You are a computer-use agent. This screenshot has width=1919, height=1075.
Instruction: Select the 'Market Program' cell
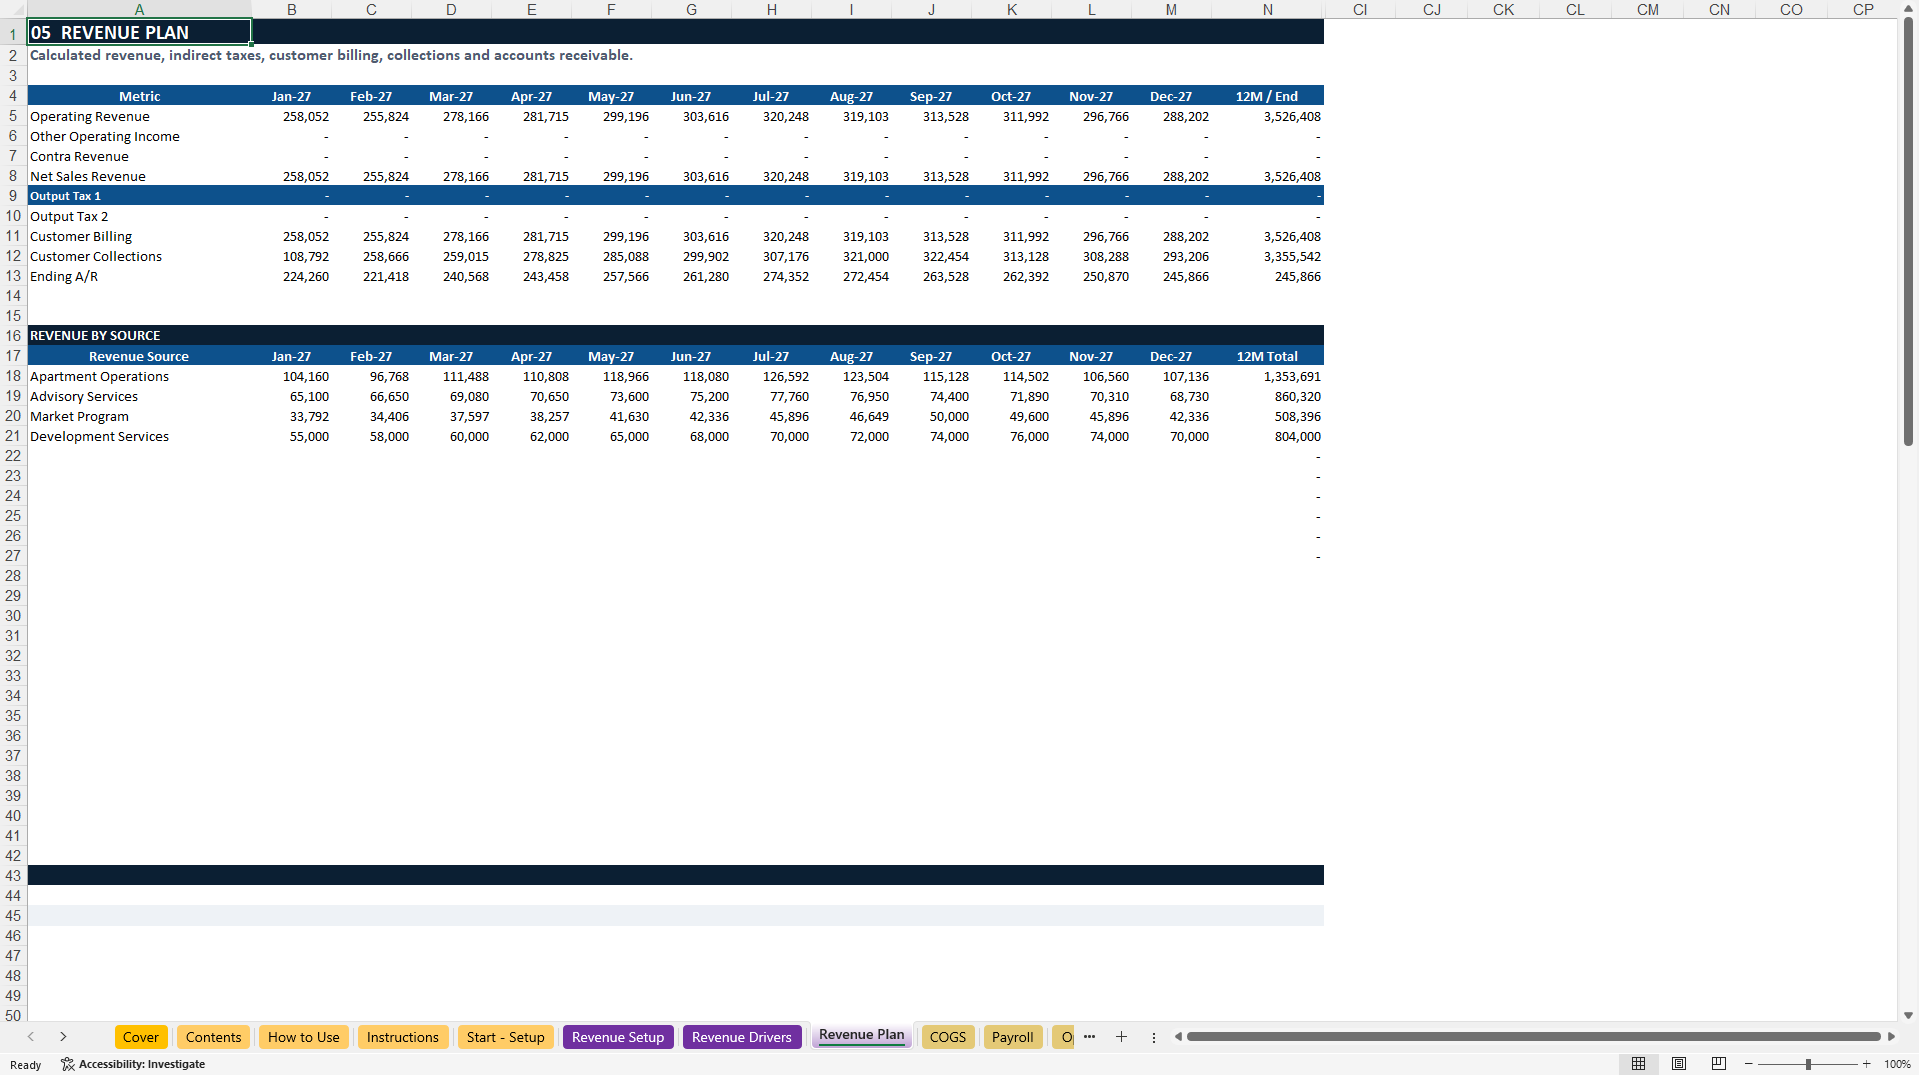click(139, 416)
